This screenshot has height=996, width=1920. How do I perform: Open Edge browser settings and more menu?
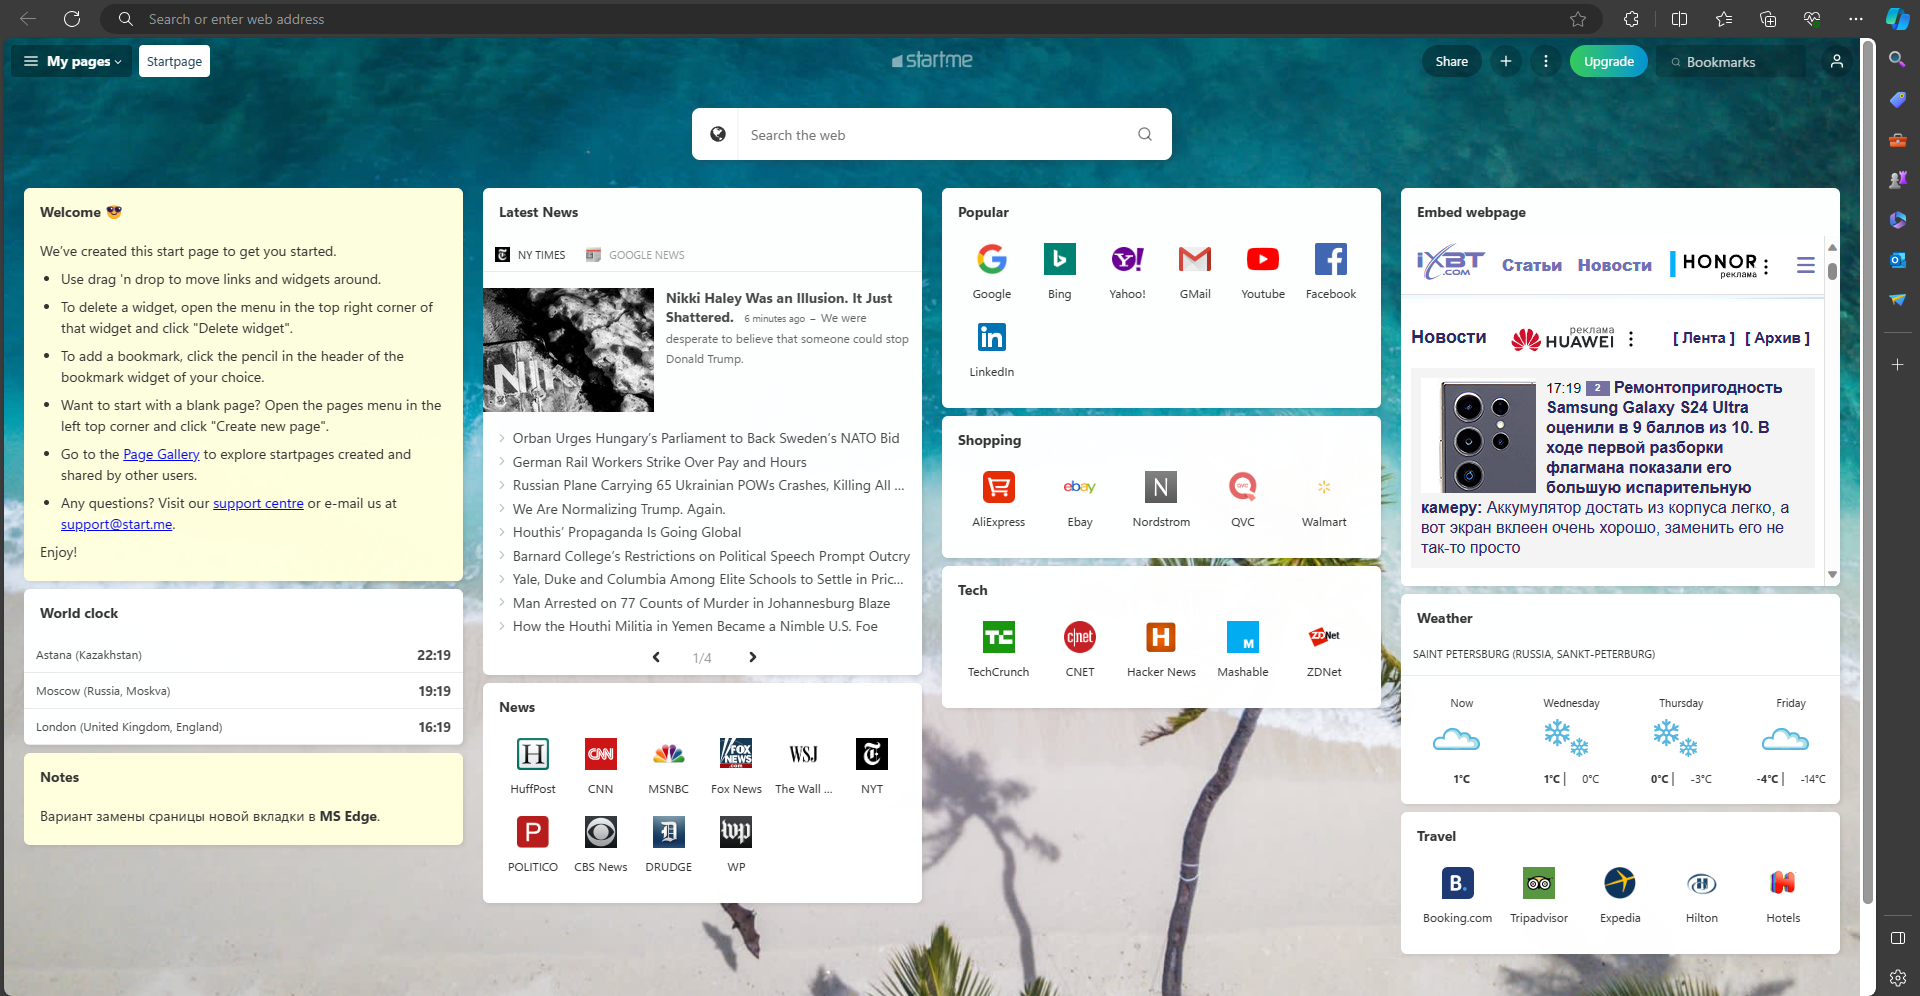pyautogui.click(x=1856, y=19)
